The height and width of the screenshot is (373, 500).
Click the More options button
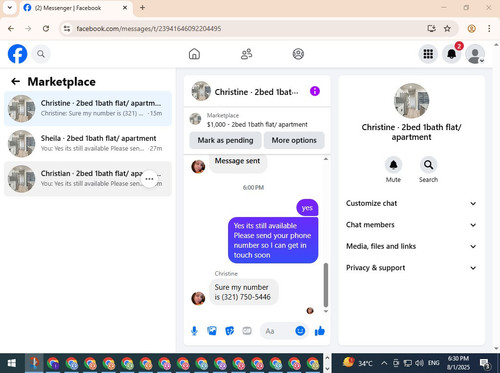(294, 140)
